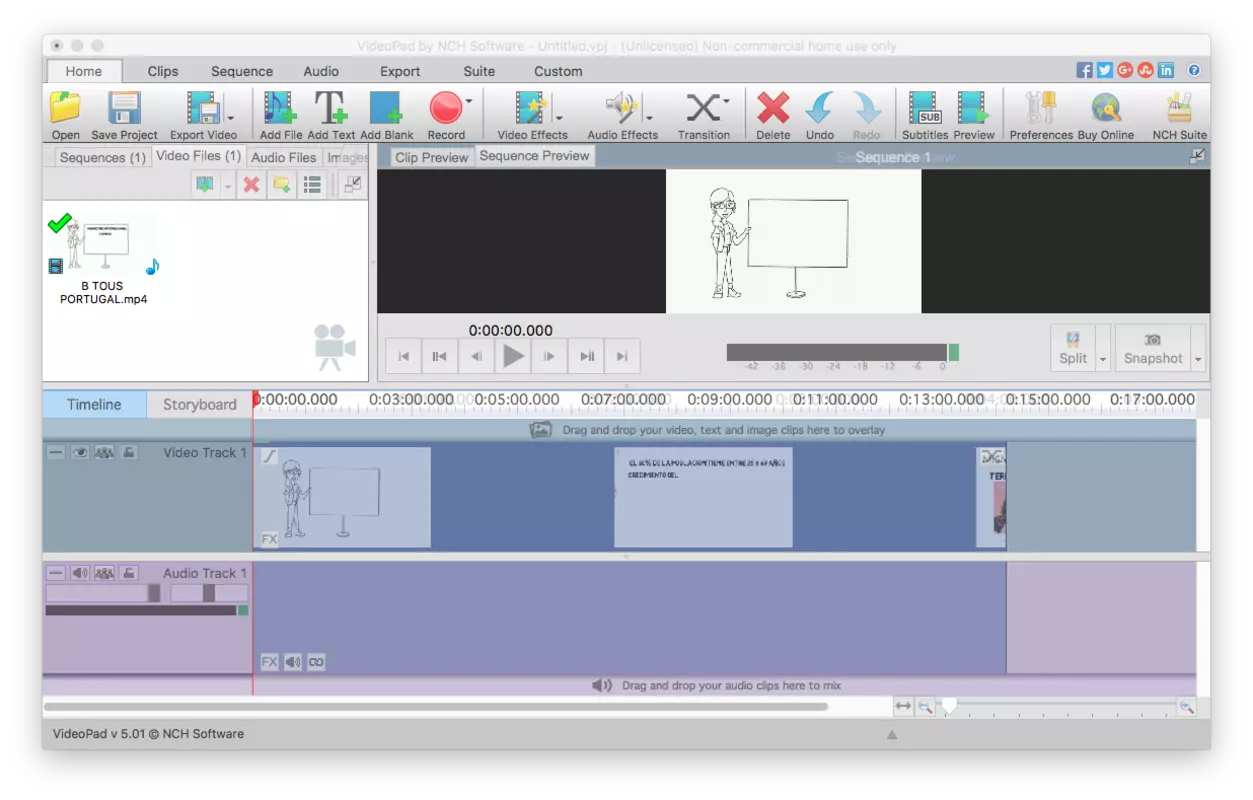This screenshot has width=1253, height=800.
Task: Click the Audio Track 1 pan slider
Action: [x=208, y=593]
